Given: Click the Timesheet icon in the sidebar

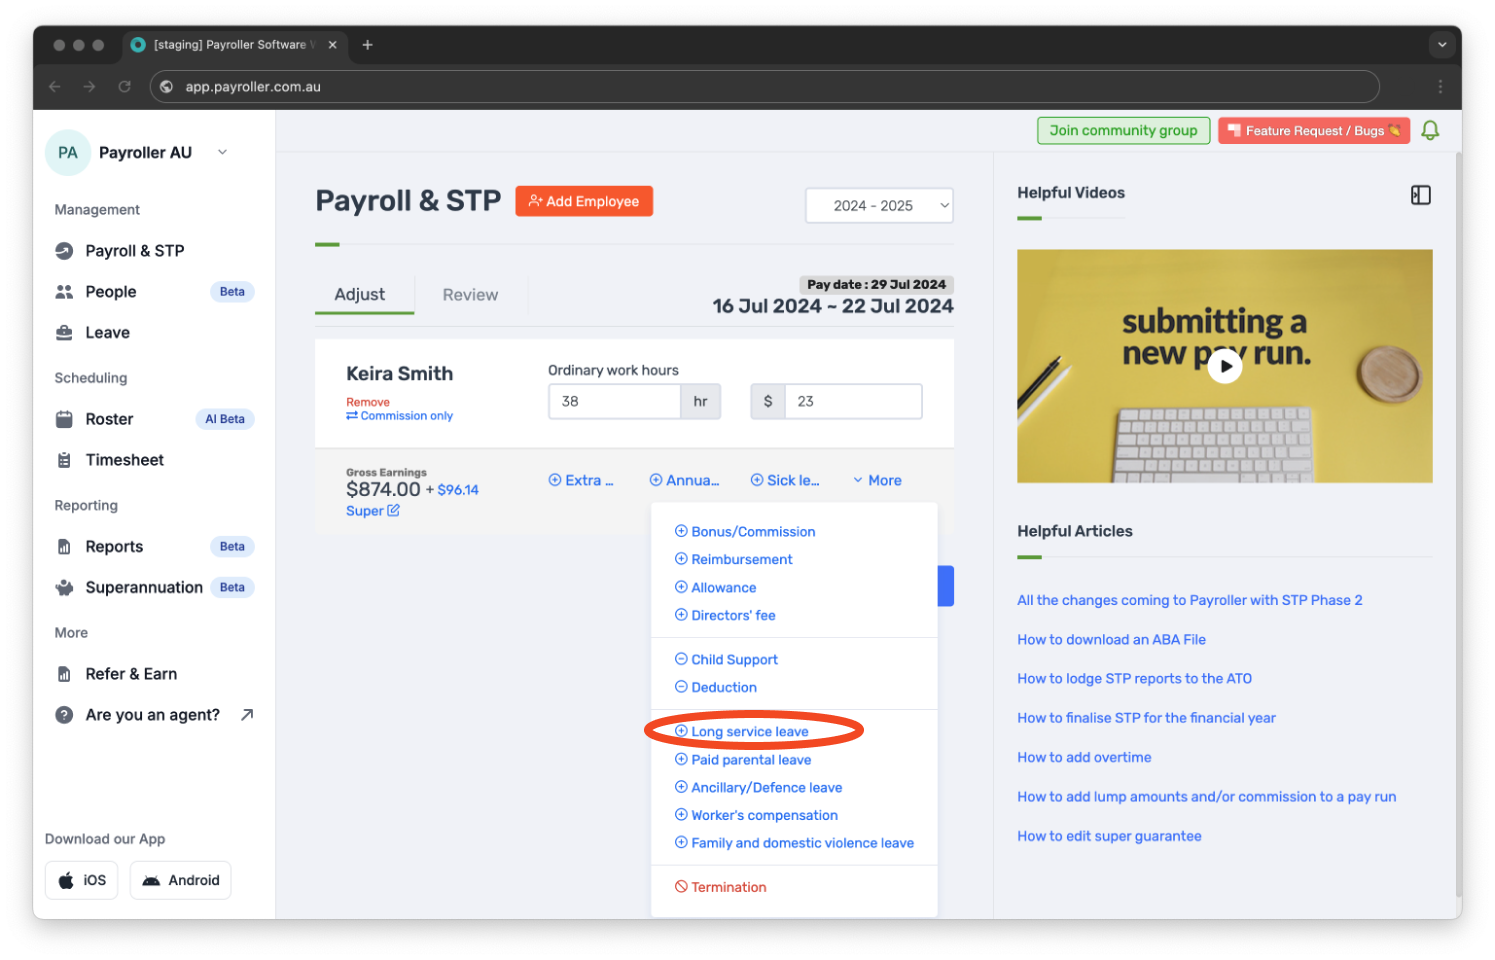Looking at the screenshot, I should (x=64, y=459).
